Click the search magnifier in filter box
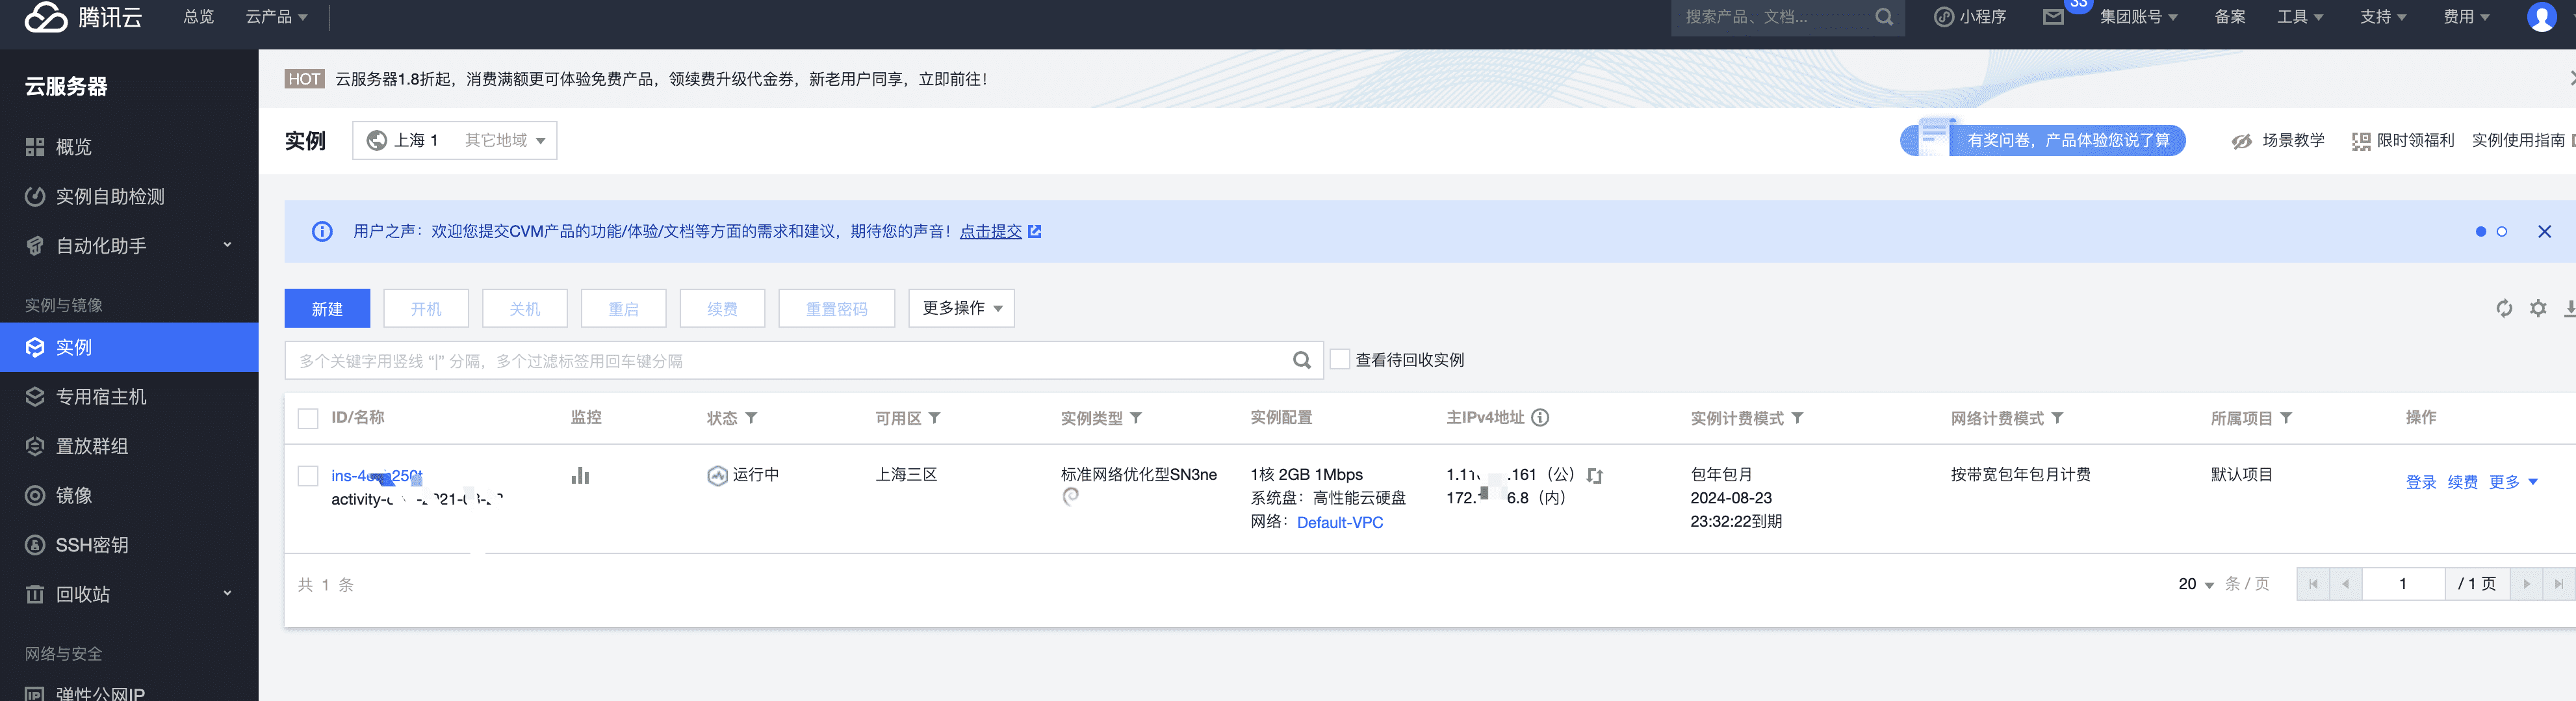2576x701 pixels. pos(1301,361)
